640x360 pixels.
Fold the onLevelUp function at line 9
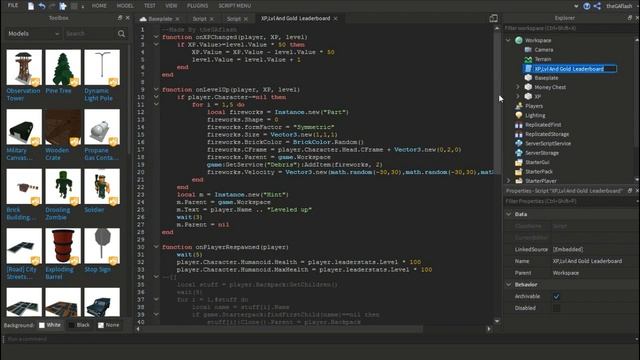(x=156, y=89)
